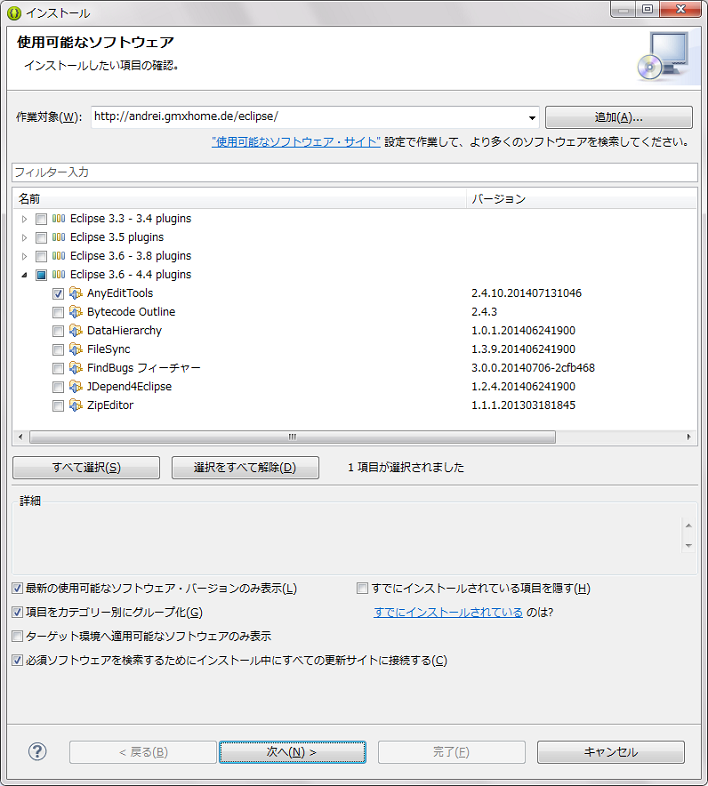
Task: Click version 1.1.1.201303181845
Action: click(x=523, y=405)
